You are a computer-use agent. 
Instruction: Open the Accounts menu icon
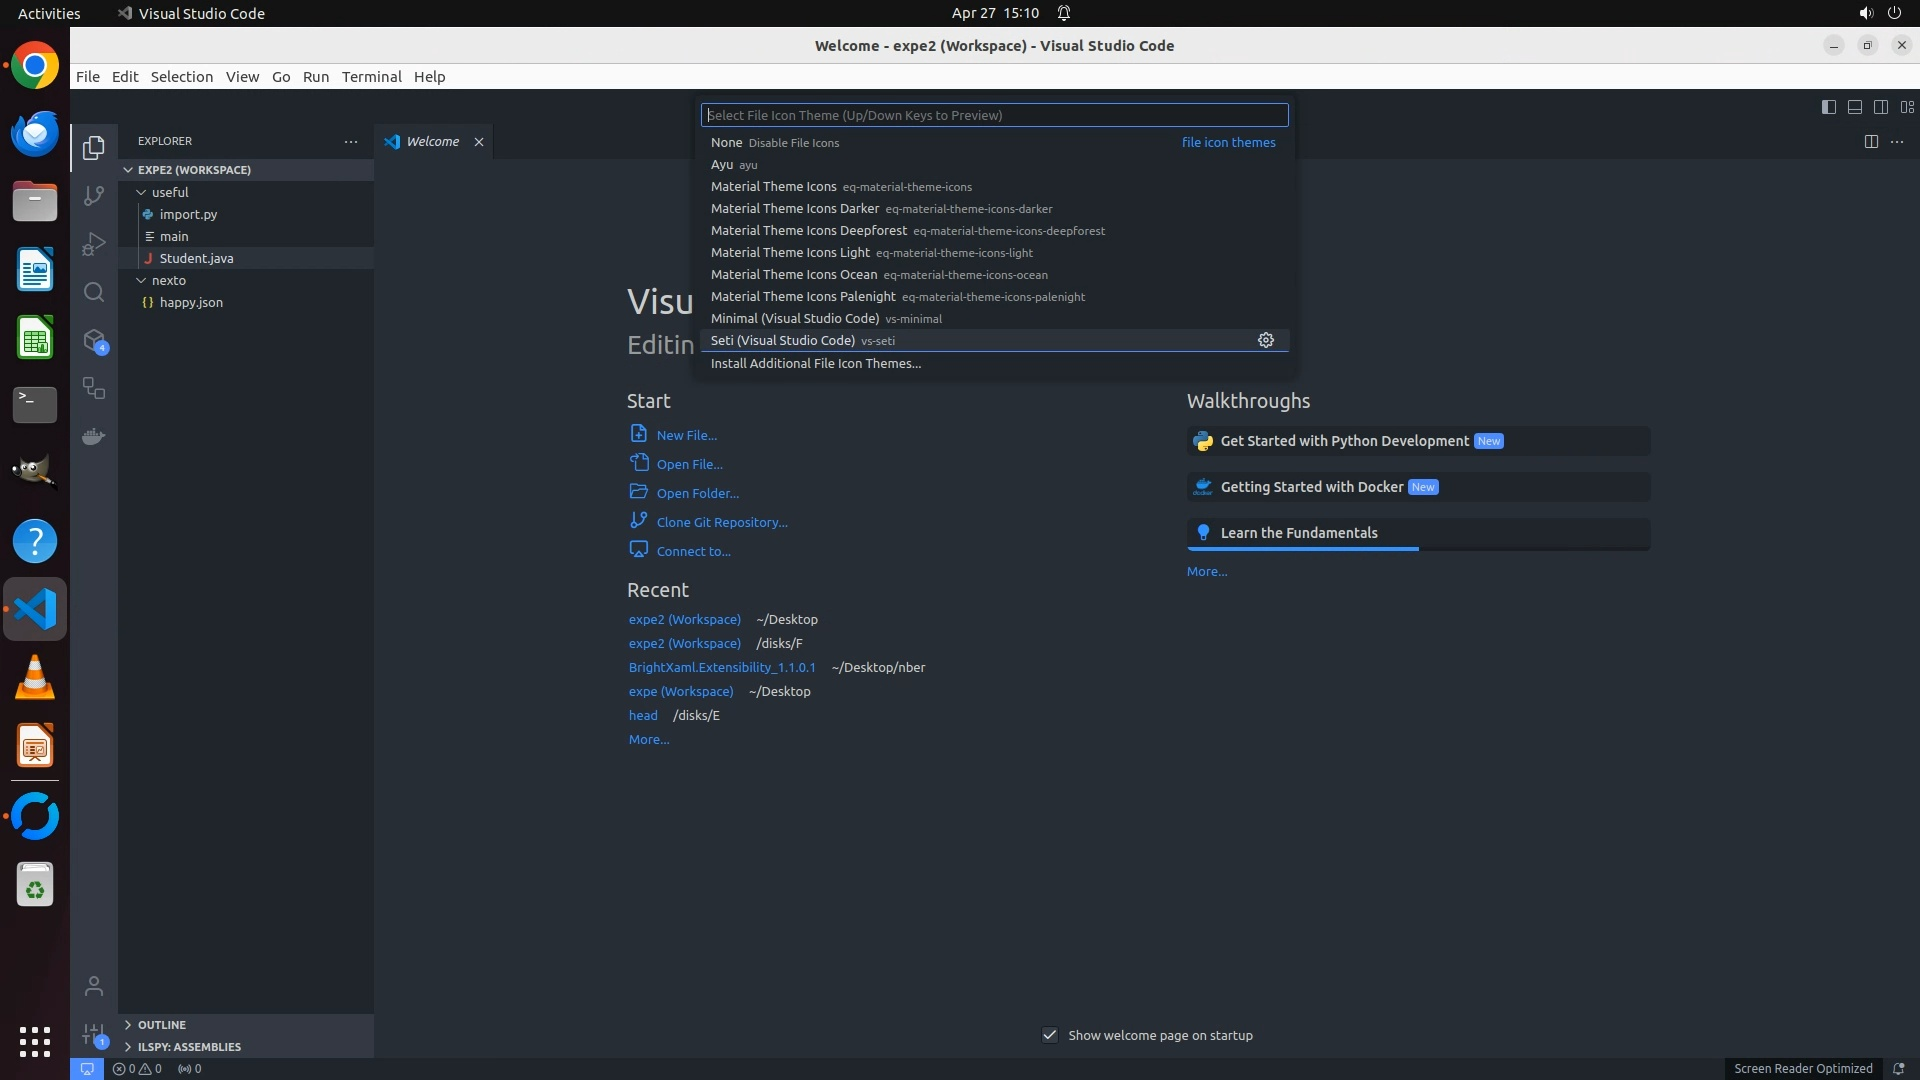tap(94, 986)
